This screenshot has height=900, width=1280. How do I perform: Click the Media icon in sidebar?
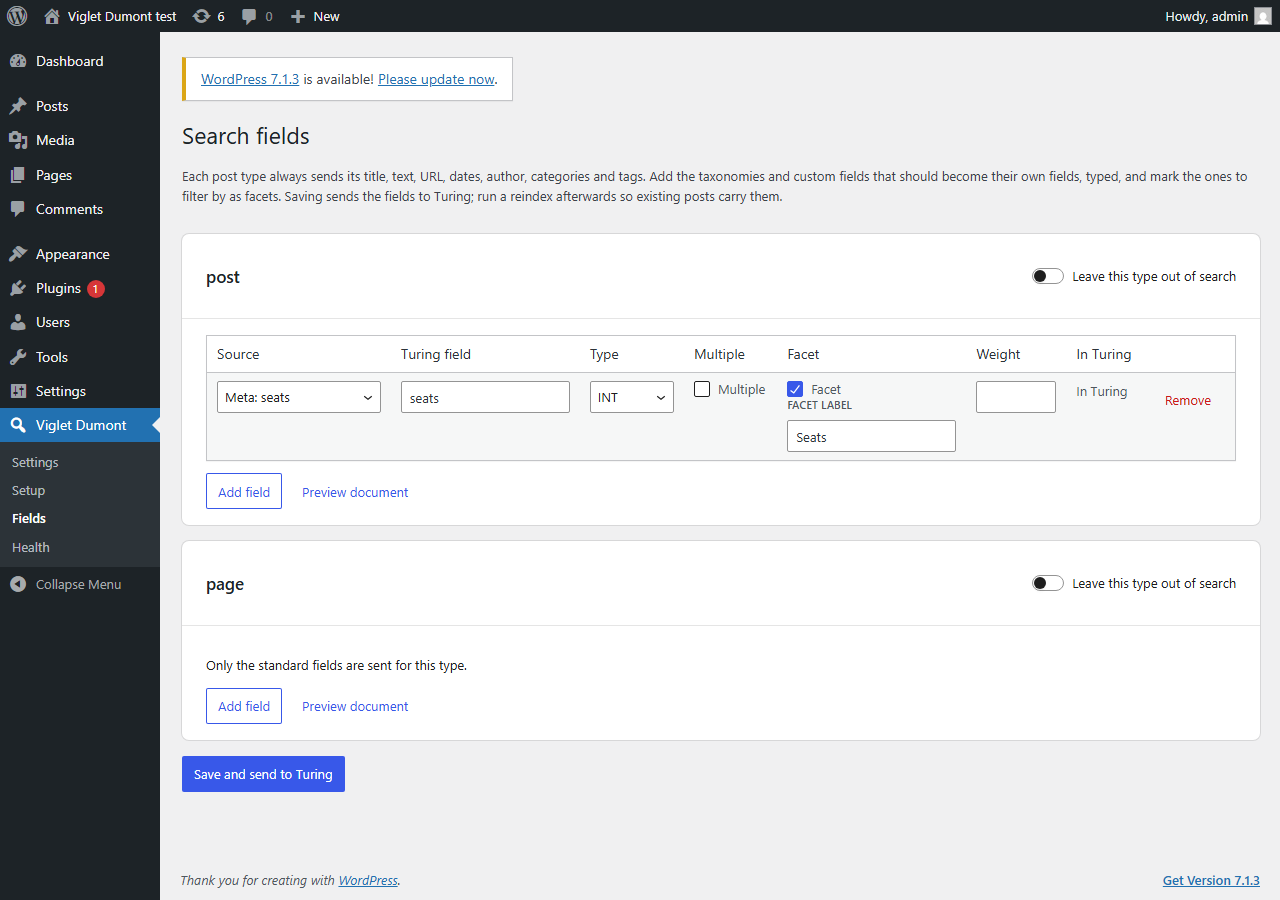(x=18, y=140)
